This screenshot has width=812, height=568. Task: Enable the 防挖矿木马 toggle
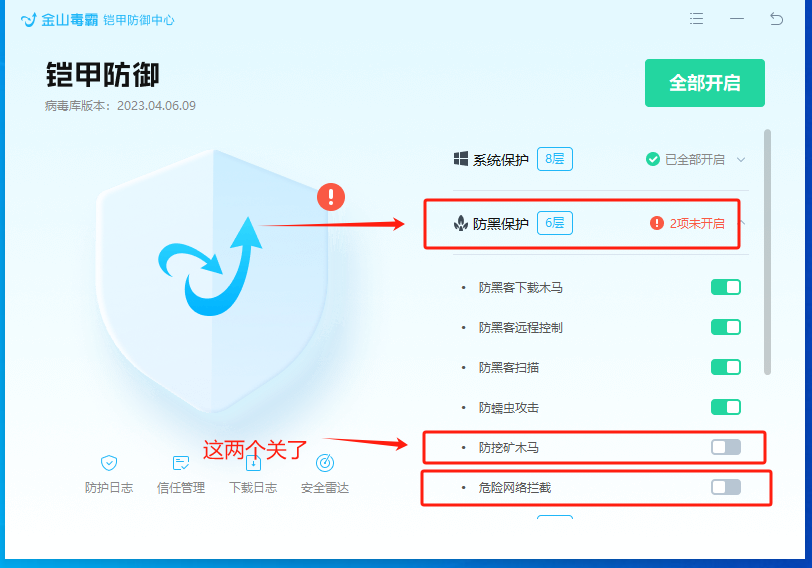(725, 447)
